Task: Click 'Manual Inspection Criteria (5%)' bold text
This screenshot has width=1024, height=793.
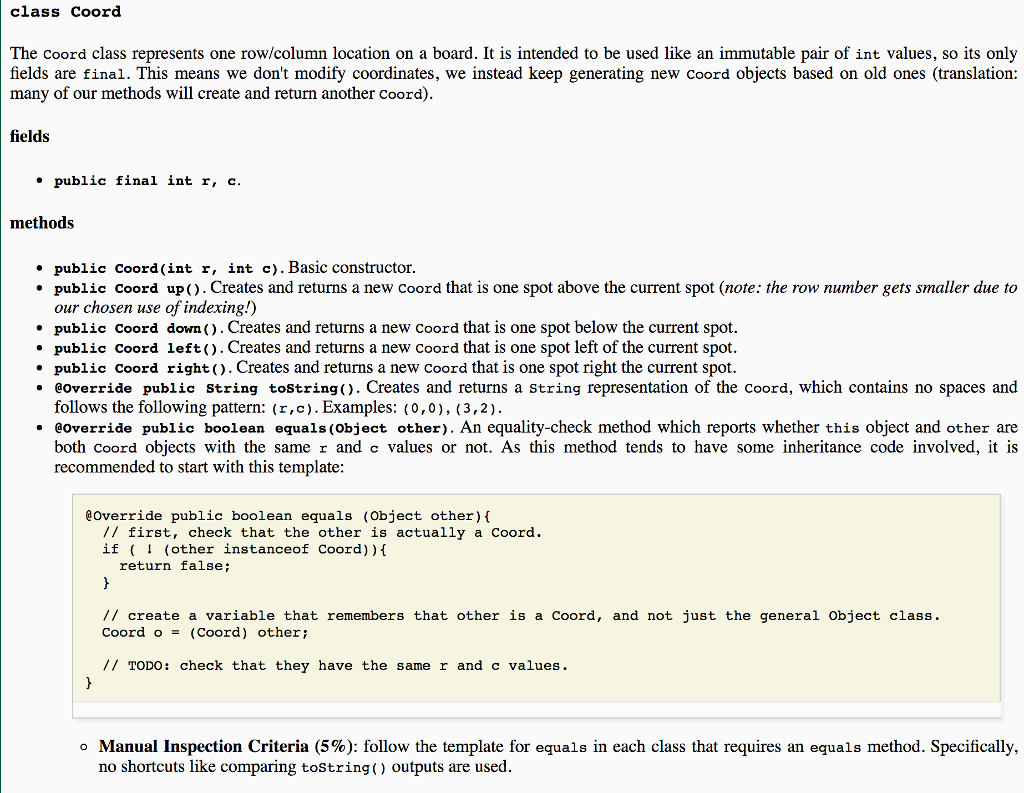Action: point(226,747)
